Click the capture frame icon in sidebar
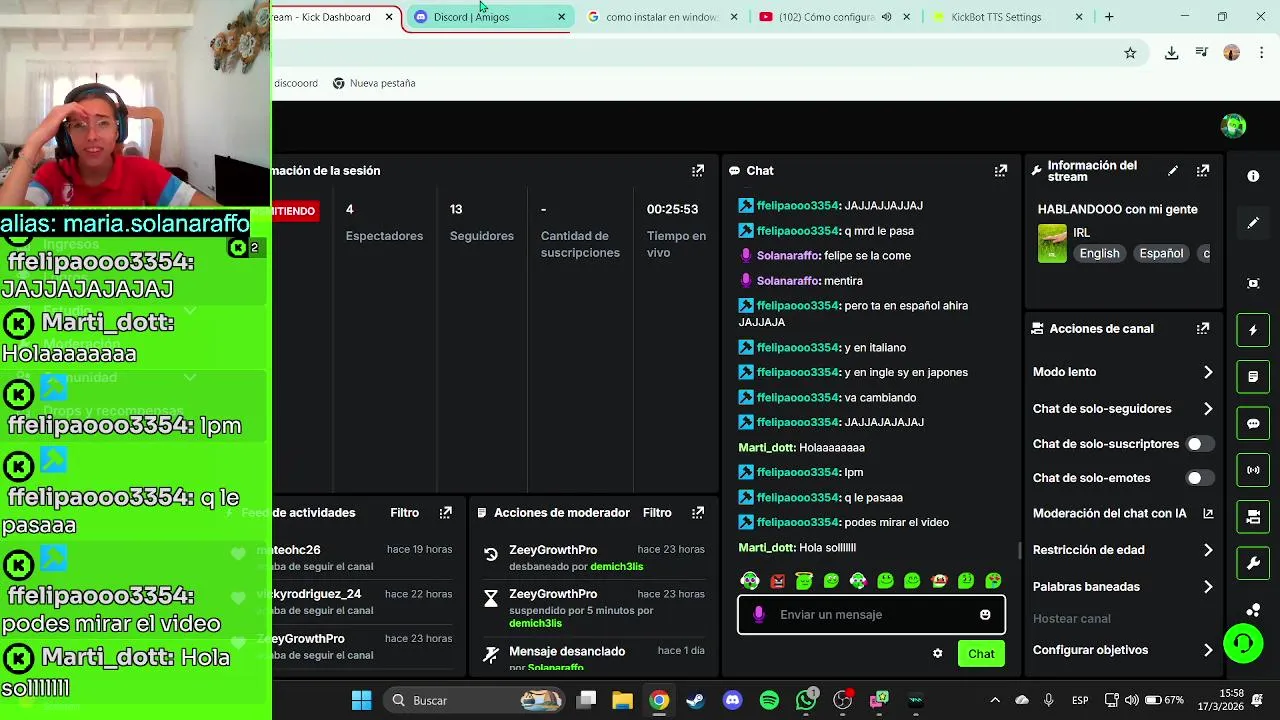Screen dimensions: 1280x720 click(1253, 283)
